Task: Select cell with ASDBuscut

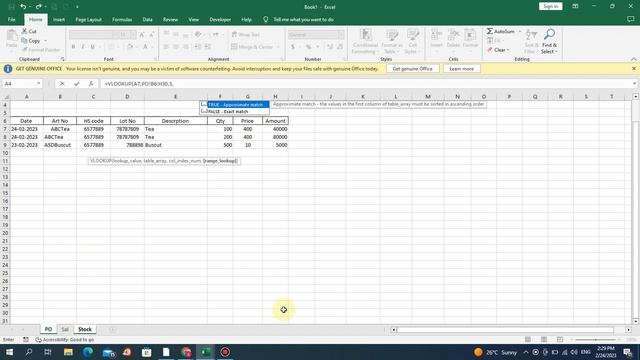Action: point(60,145)
